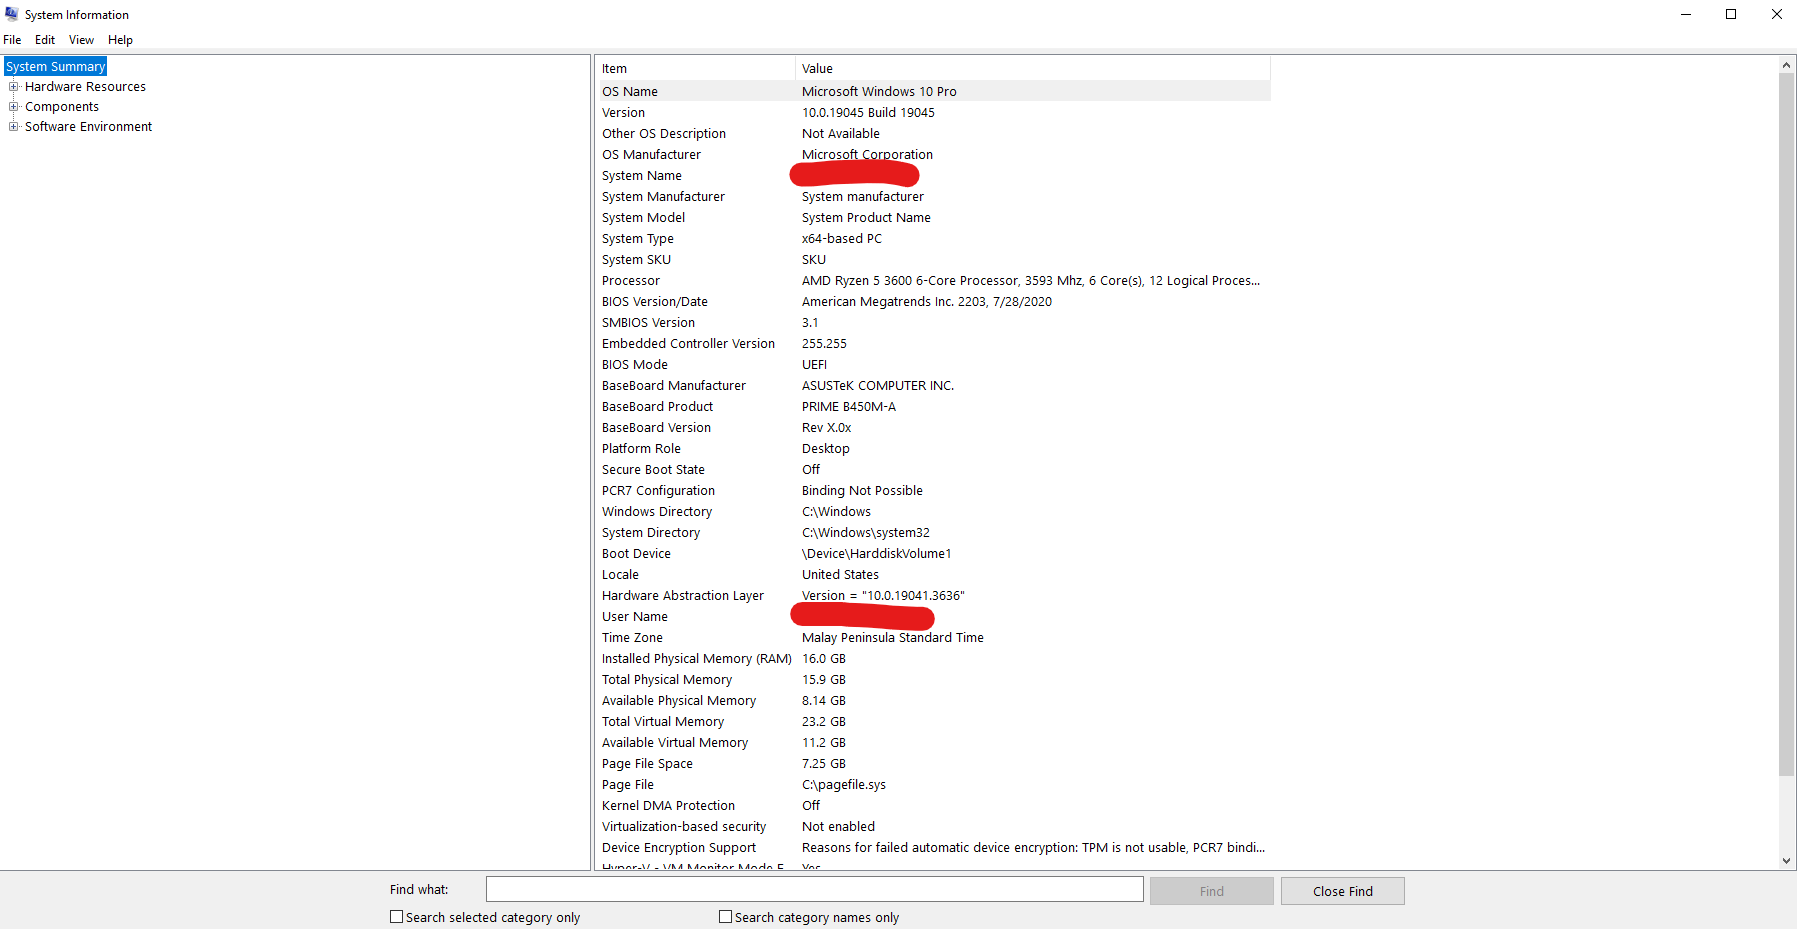Open the Help menu
Screen dimensions: 1797x929
point(120,40)
